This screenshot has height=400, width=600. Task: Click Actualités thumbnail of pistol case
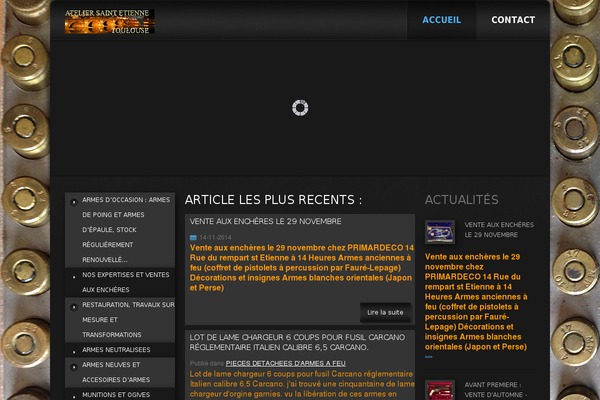440,232
